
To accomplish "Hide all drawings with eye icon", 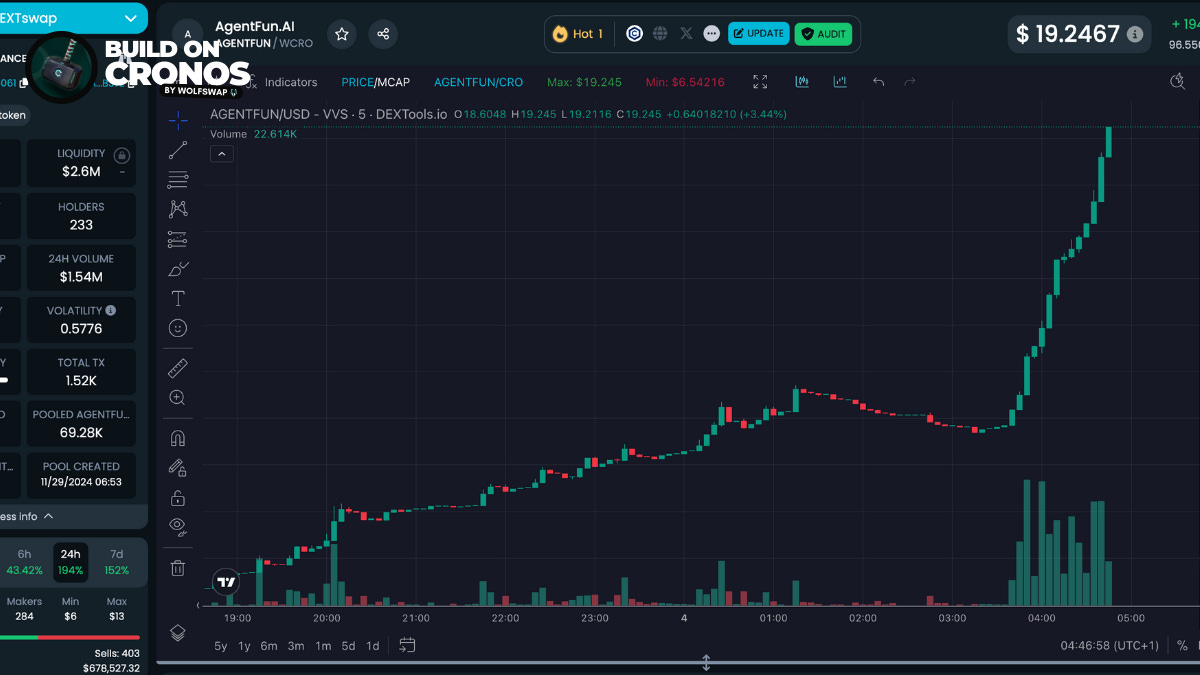I will pos(178,526).
